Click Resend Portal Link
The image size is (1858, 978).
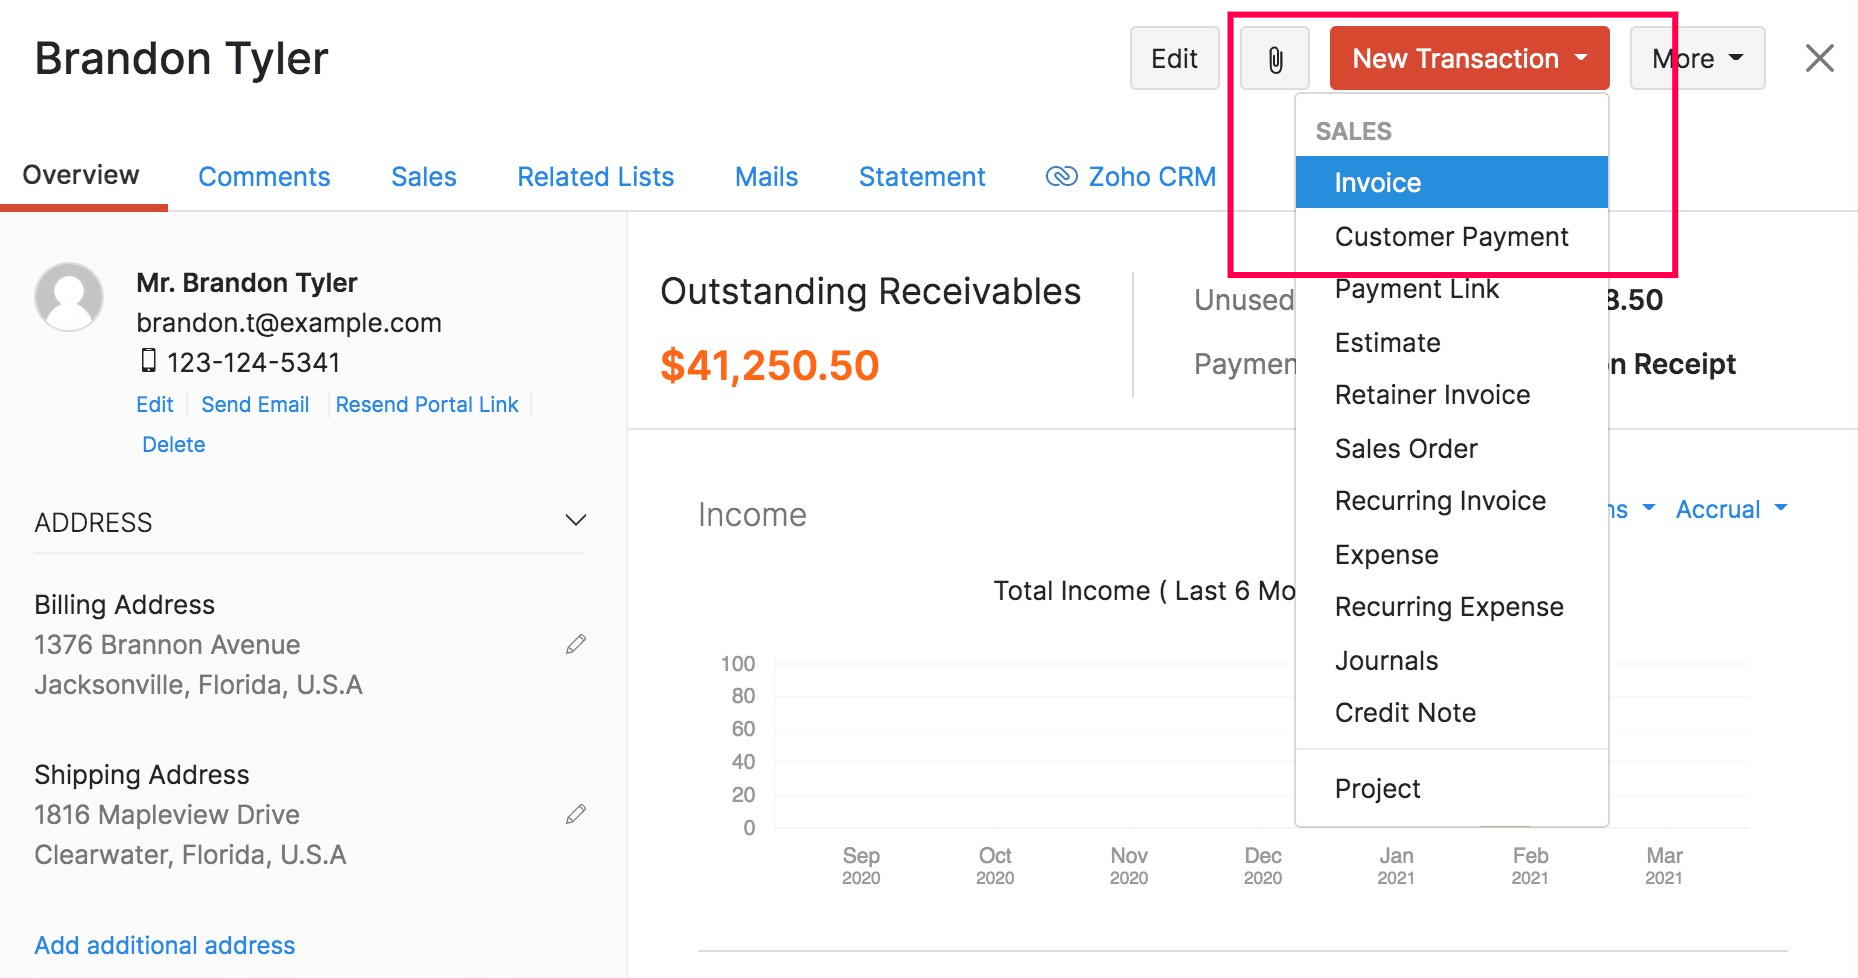coord(427,404)
